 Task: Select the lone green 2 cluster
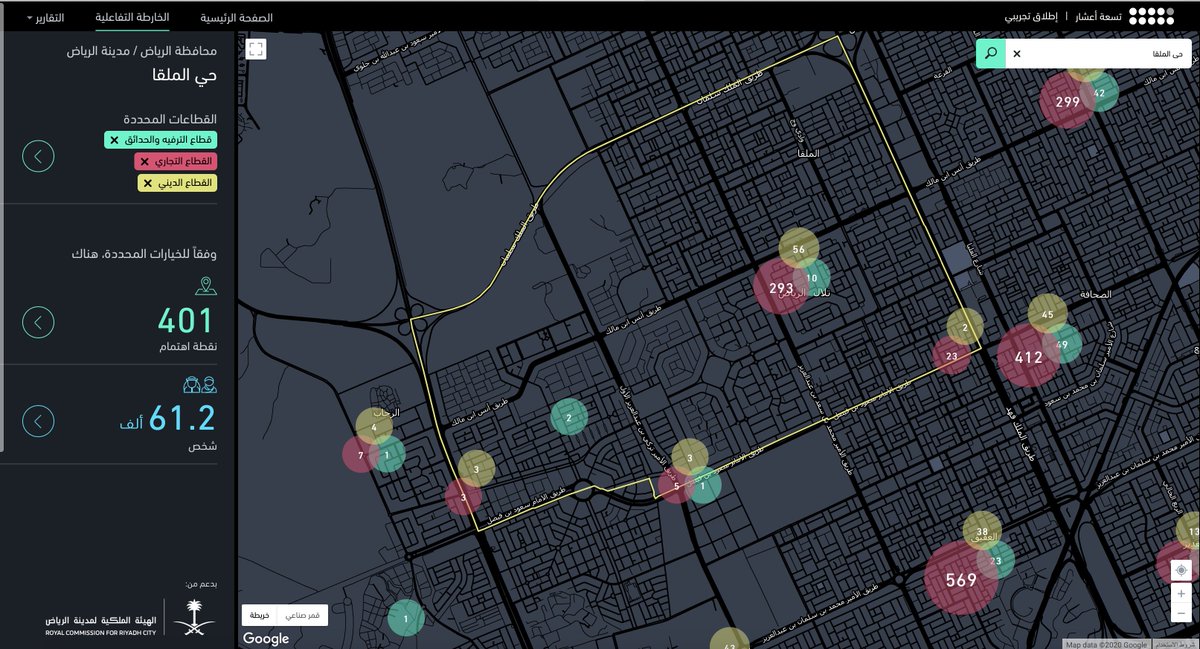coord(569,417)
